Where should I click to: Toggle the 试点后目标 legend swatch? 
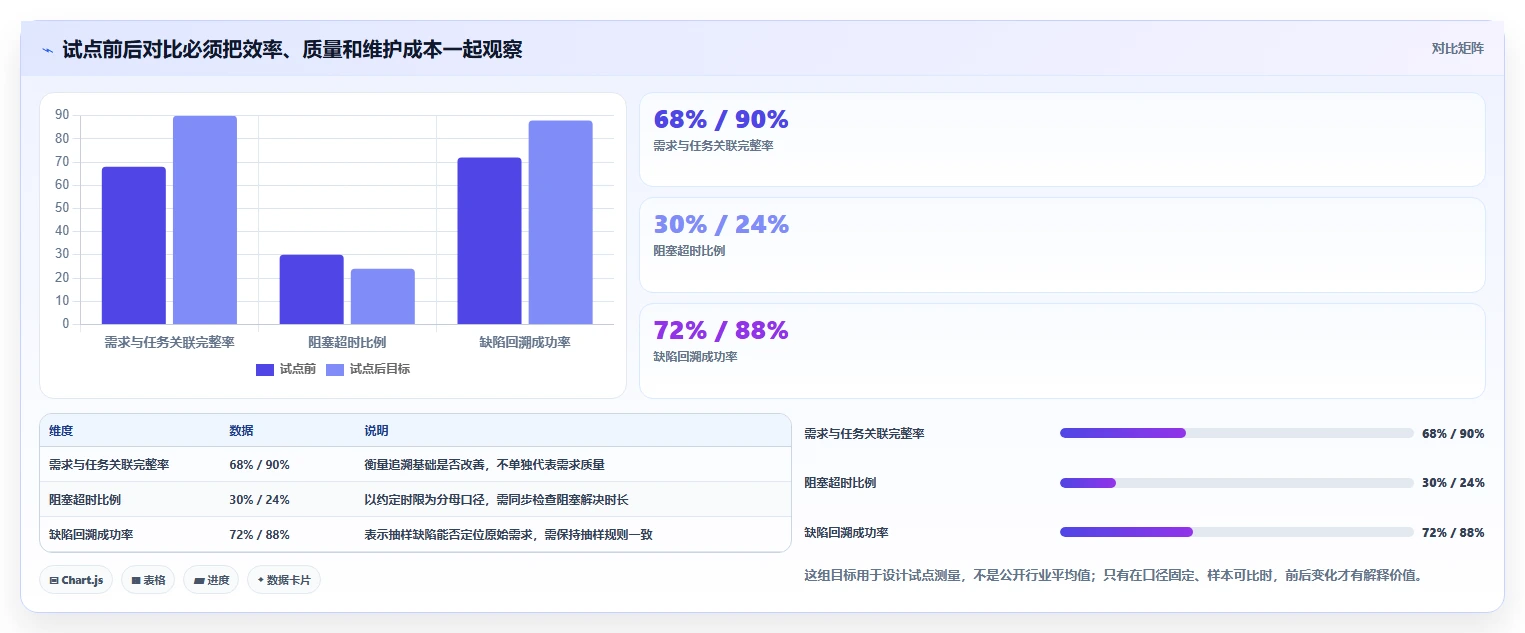pos(335,369)
